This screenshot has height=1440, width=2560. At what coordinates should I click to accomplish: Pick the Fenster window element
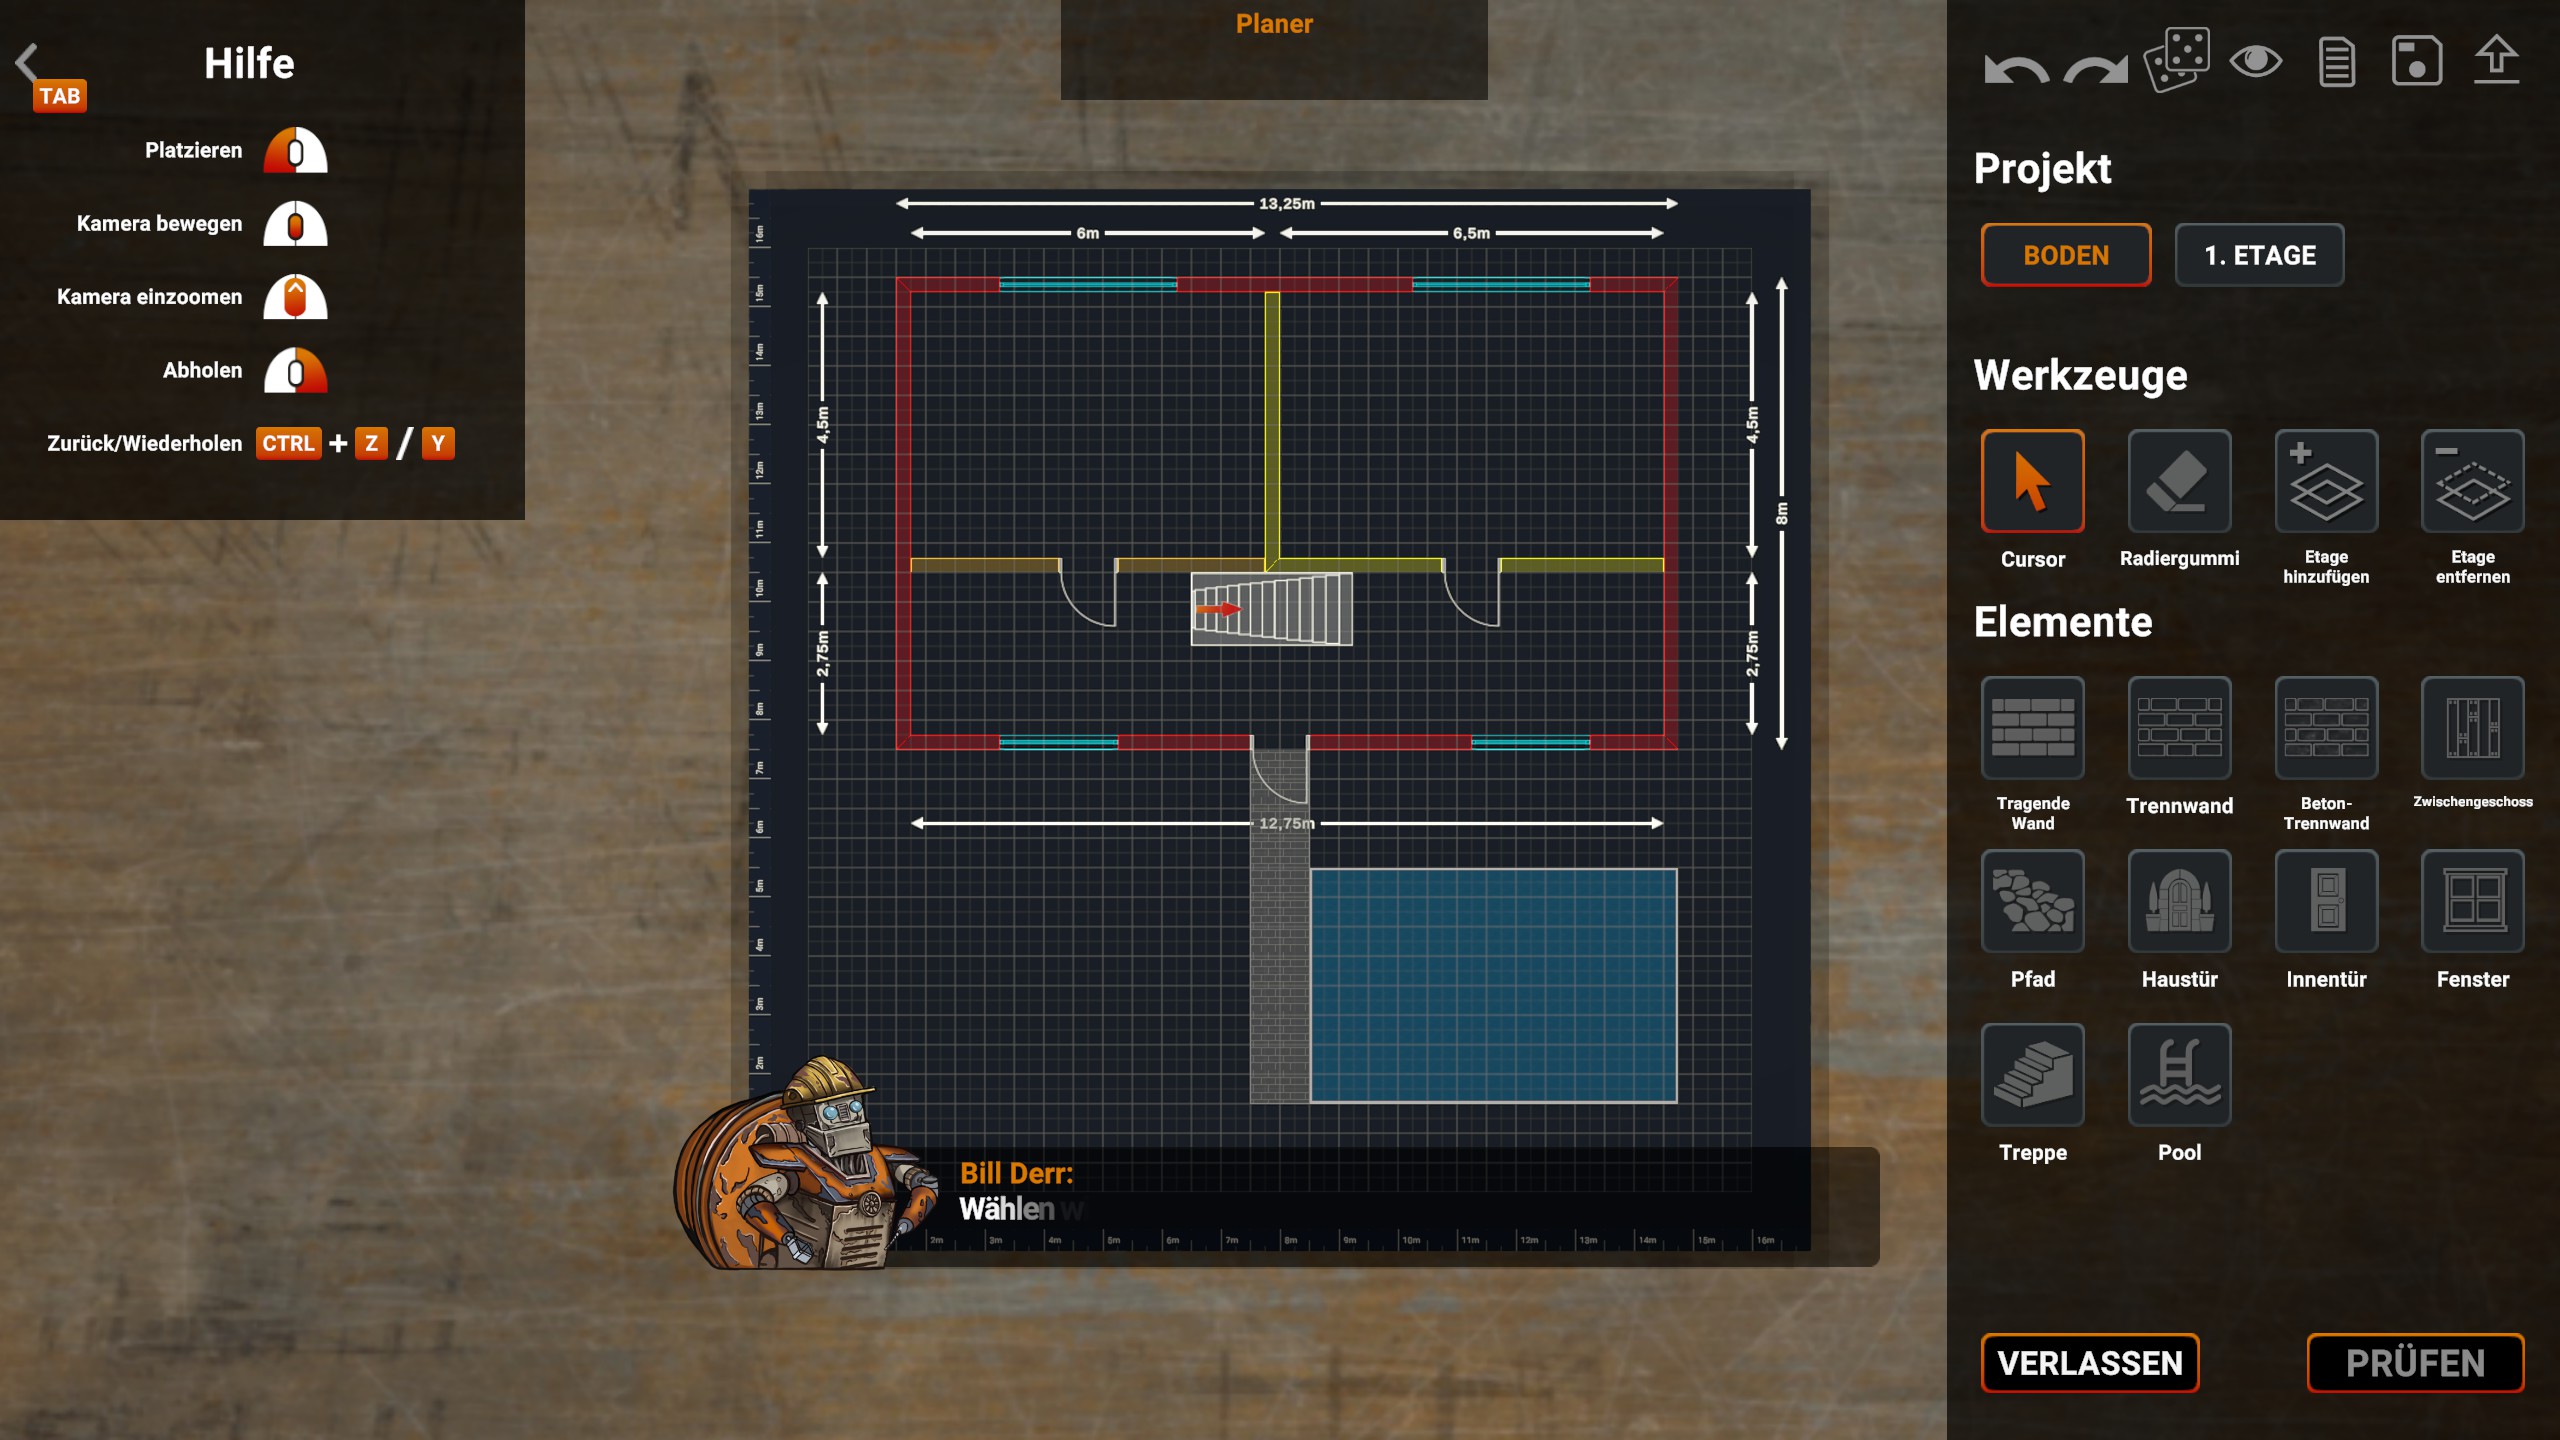click(2472, 901)
